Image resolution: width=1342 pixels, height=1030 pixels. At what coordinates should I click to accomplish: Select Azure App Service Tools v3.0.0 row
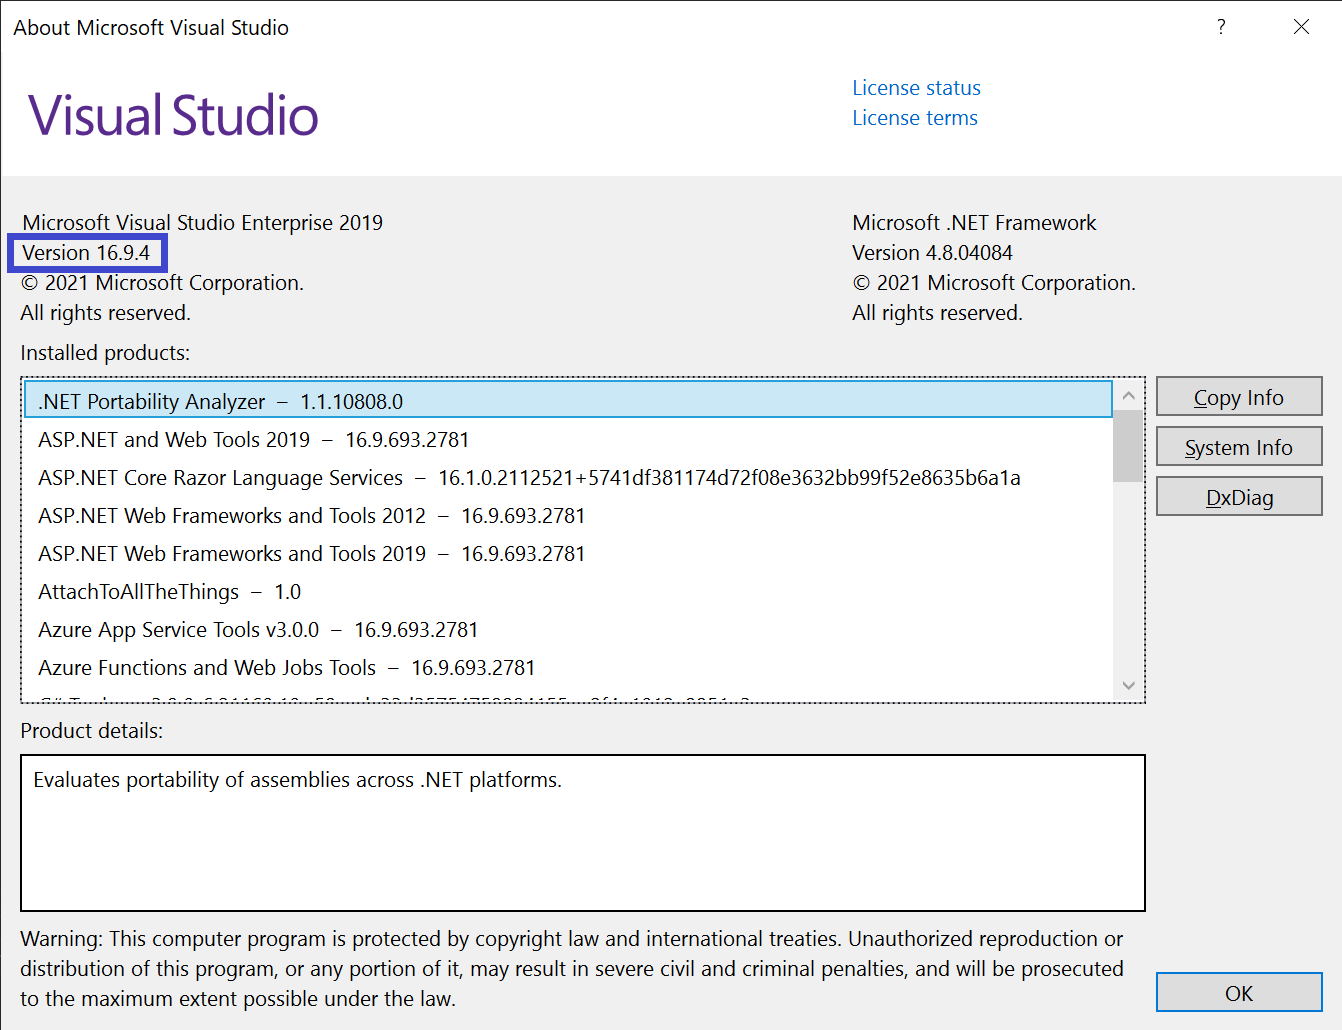pyautogui.click(x=568, y=629)
